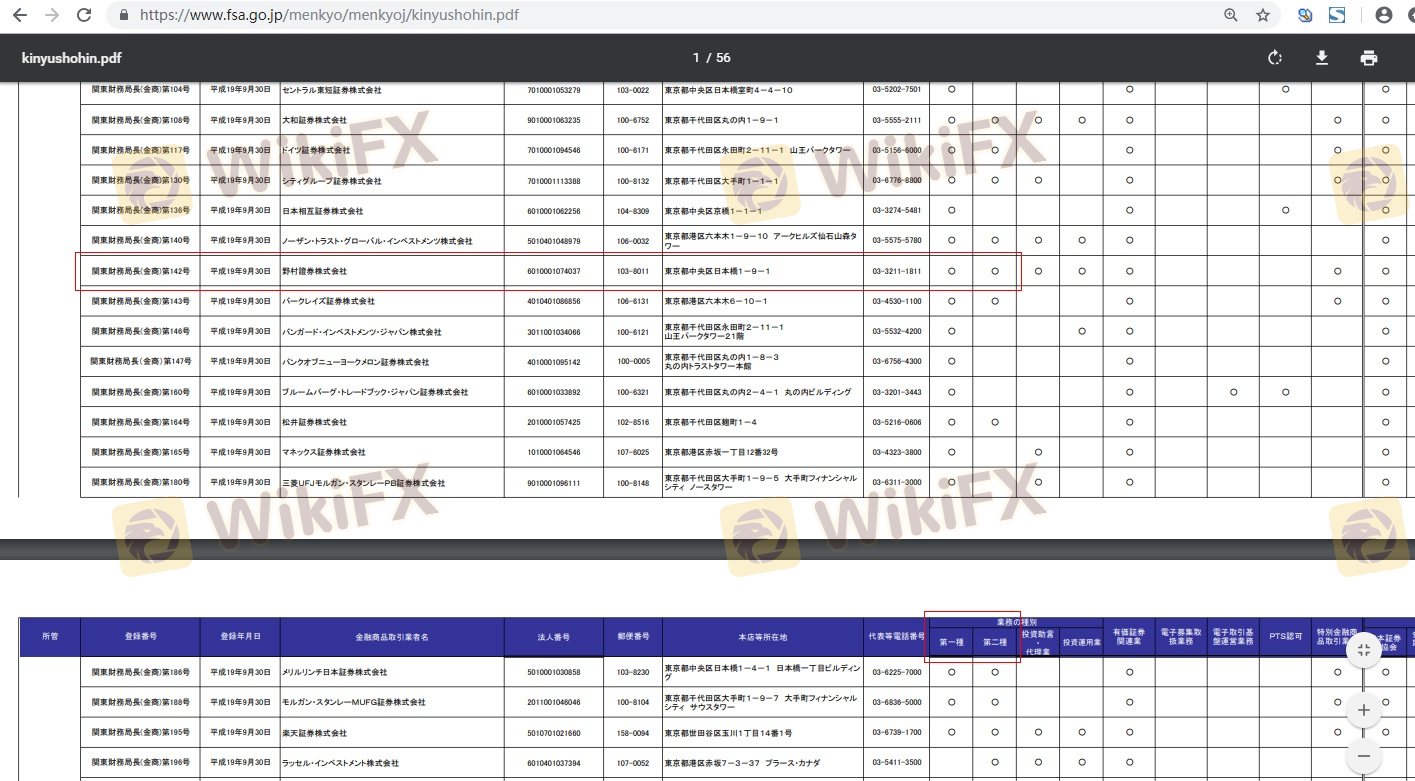Screen dimensions: 1415x781
Task: Zoom in using the plus button
Action: coord(1363,711)
